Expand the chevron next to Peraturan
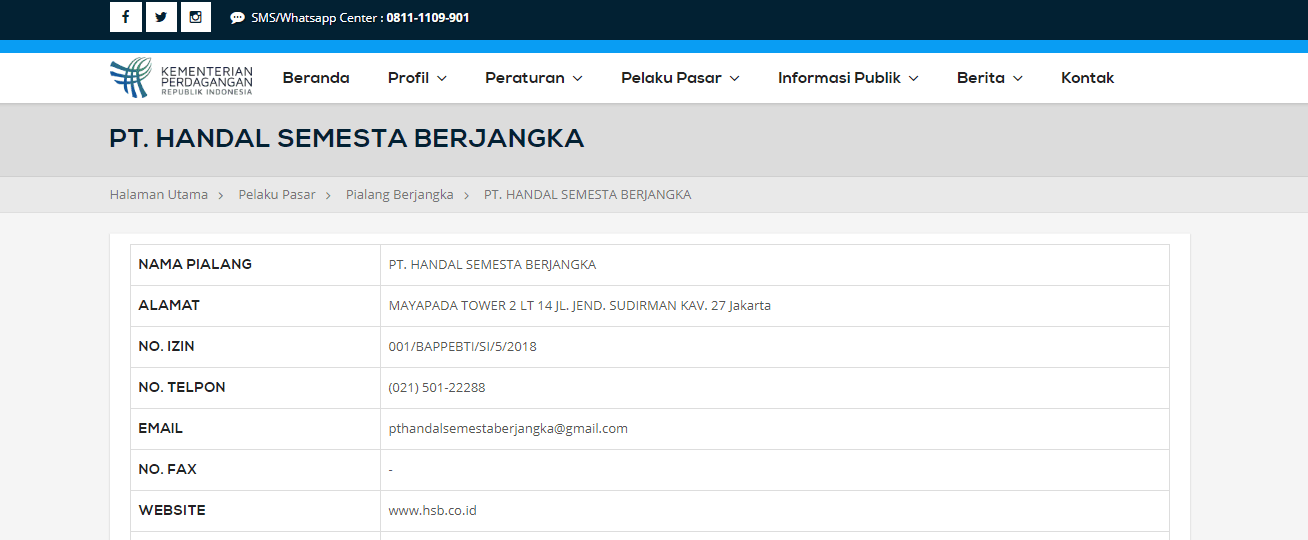 coord(577,78)
